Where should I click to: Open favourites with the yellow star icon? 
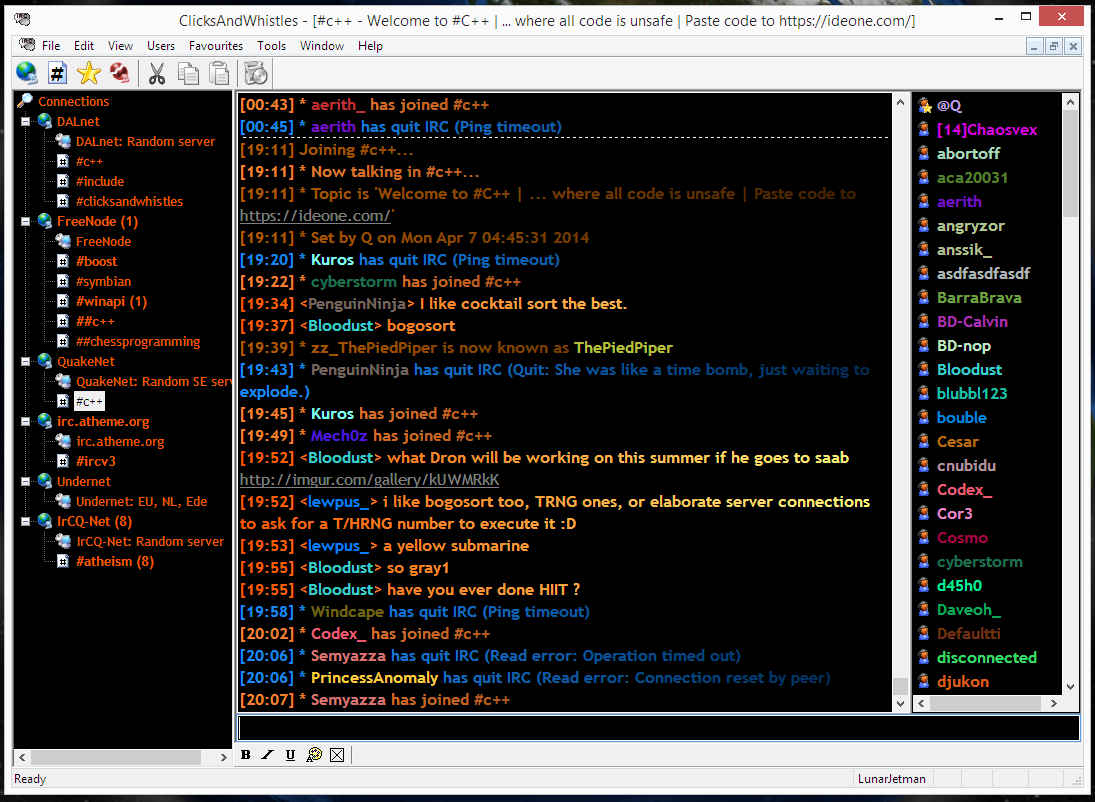89,73
